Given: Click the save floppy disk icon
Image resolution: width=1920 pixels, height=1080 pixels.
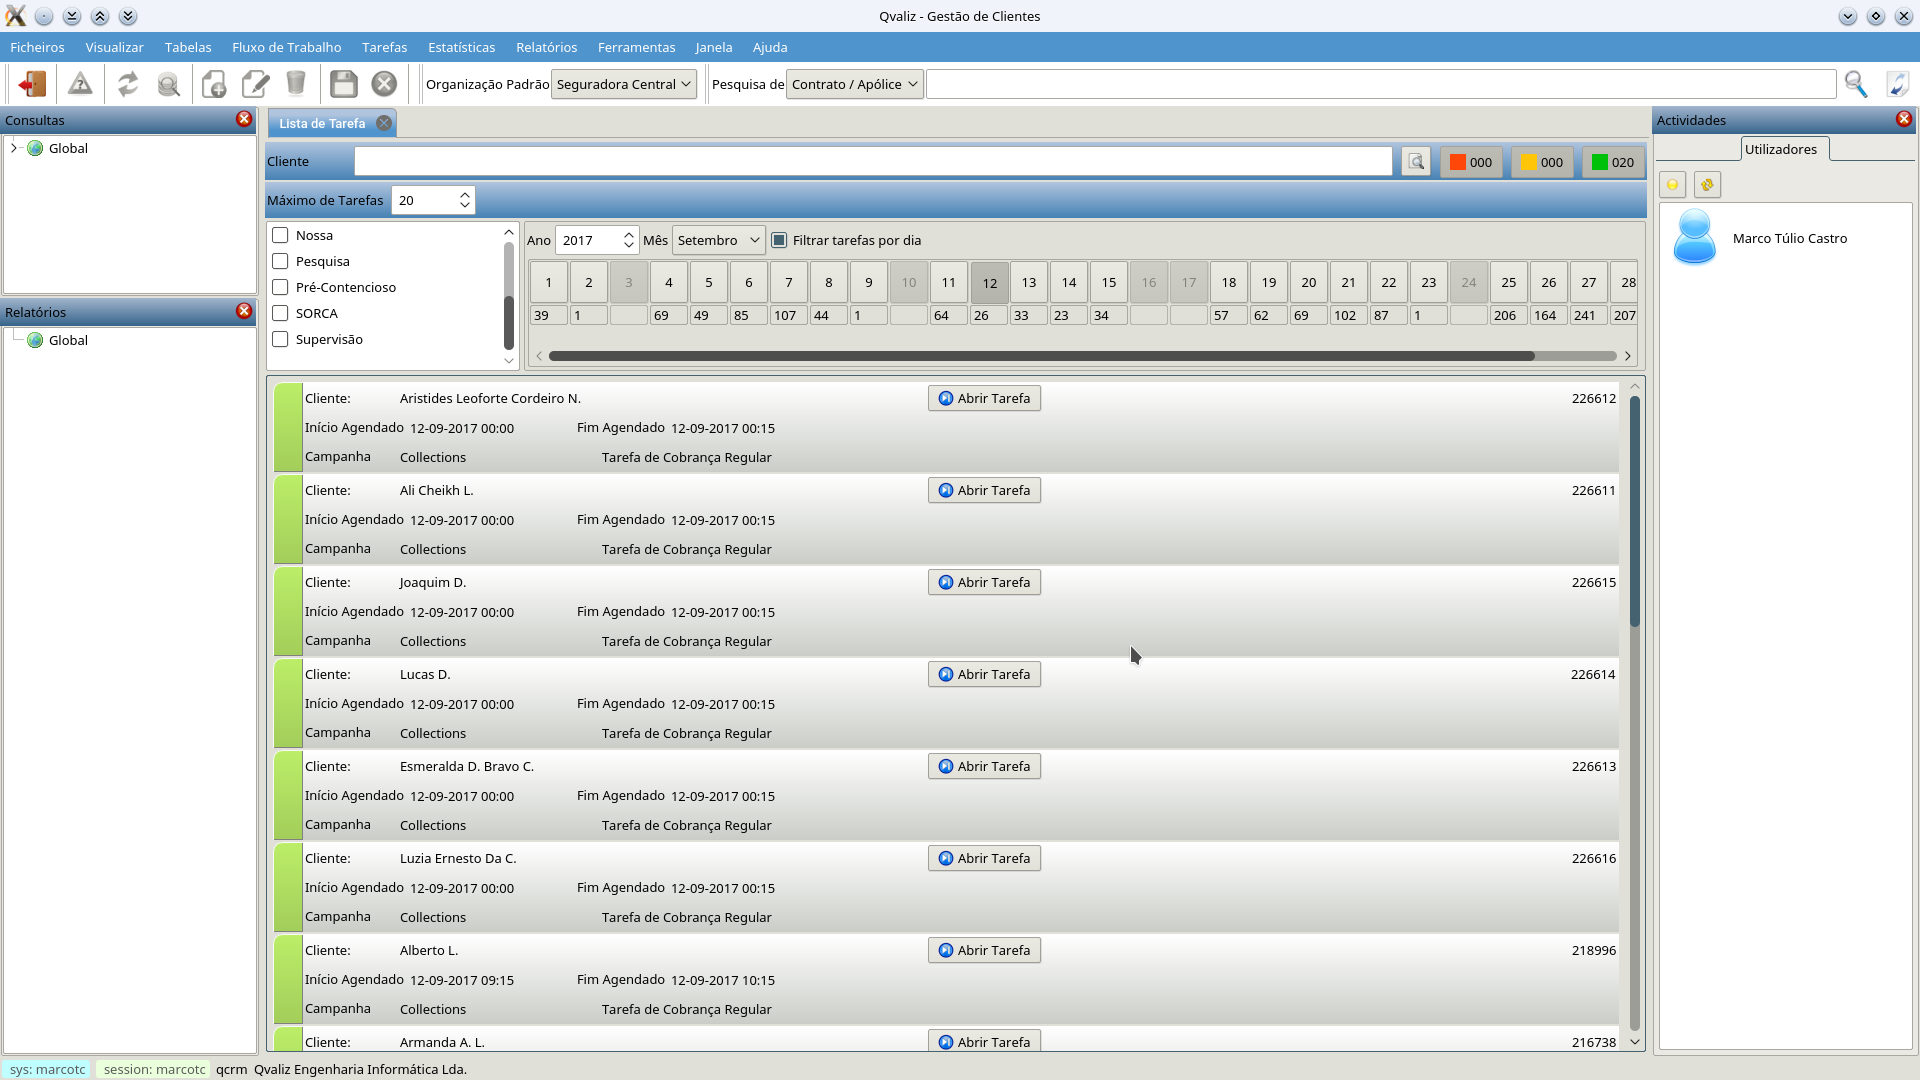Looking at the screenshot, I should coord(343,84).
